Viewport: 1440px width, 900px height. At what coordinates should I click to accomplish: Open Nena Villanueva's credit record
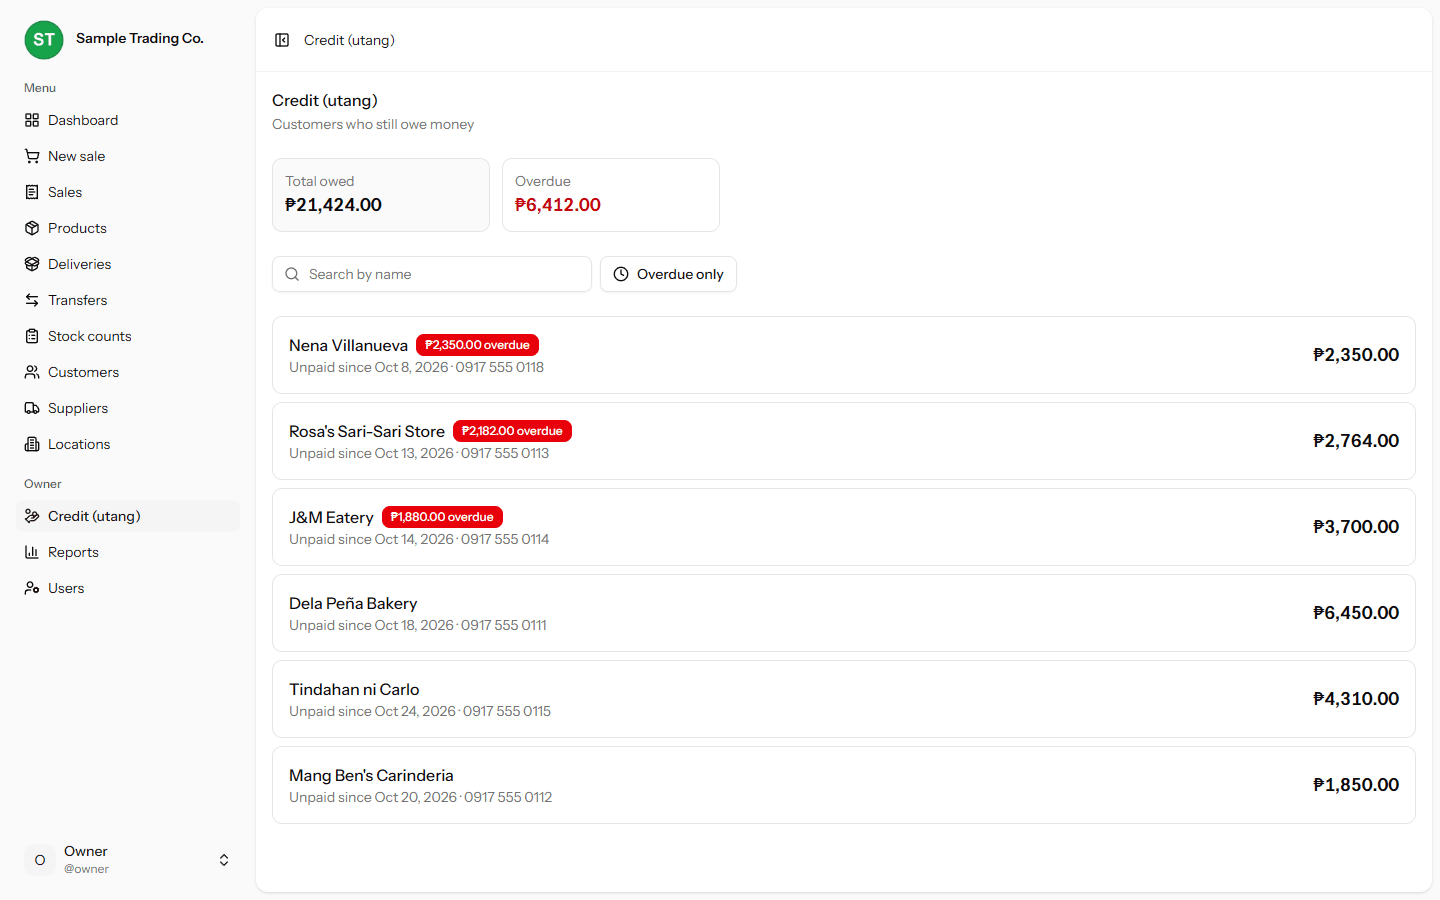(844, 355)
